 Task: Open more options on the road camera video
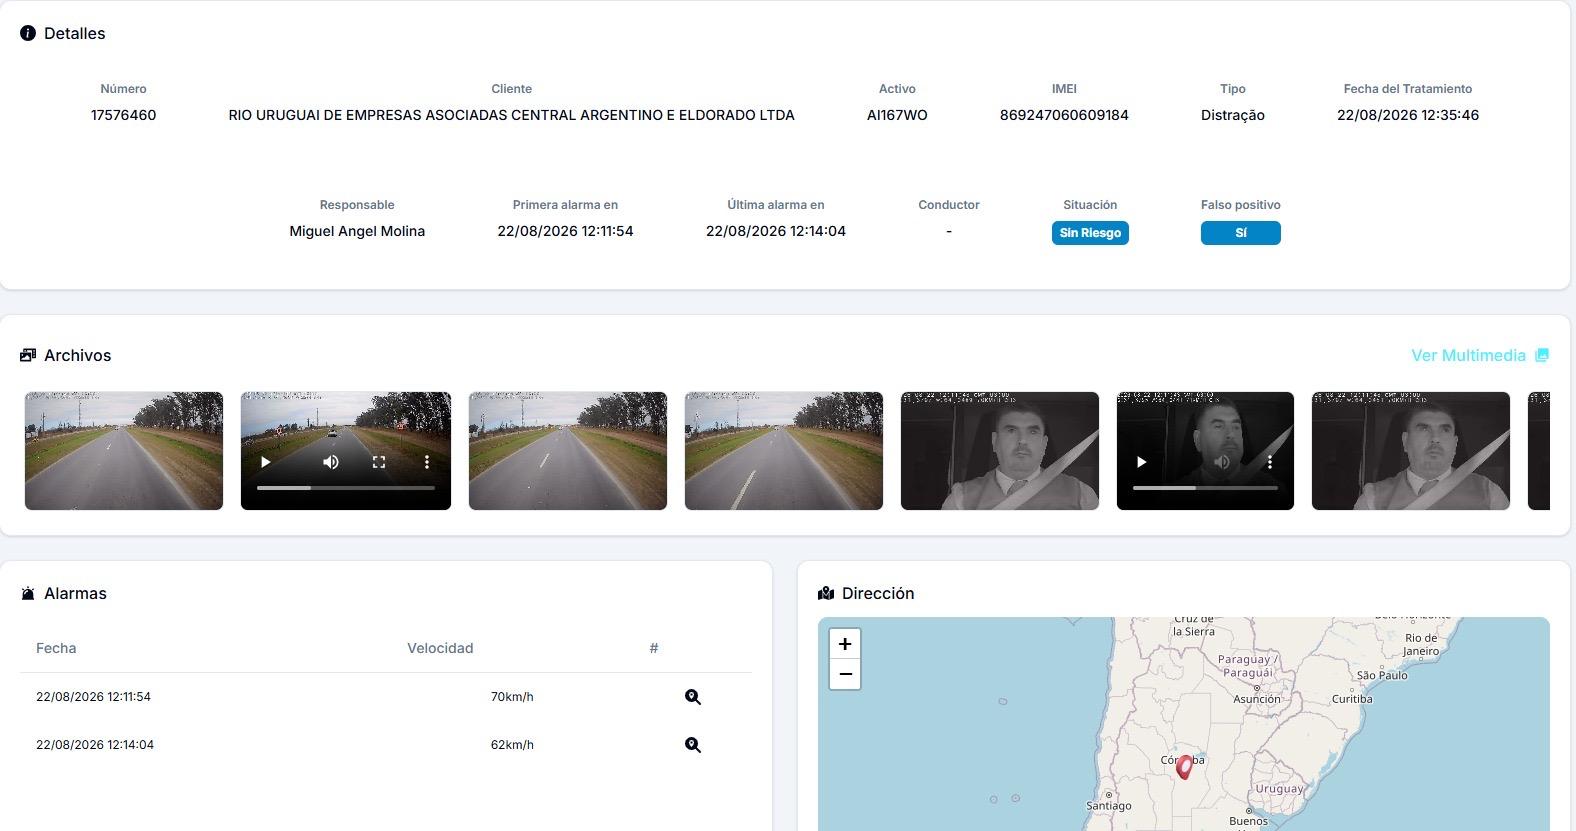427,462
